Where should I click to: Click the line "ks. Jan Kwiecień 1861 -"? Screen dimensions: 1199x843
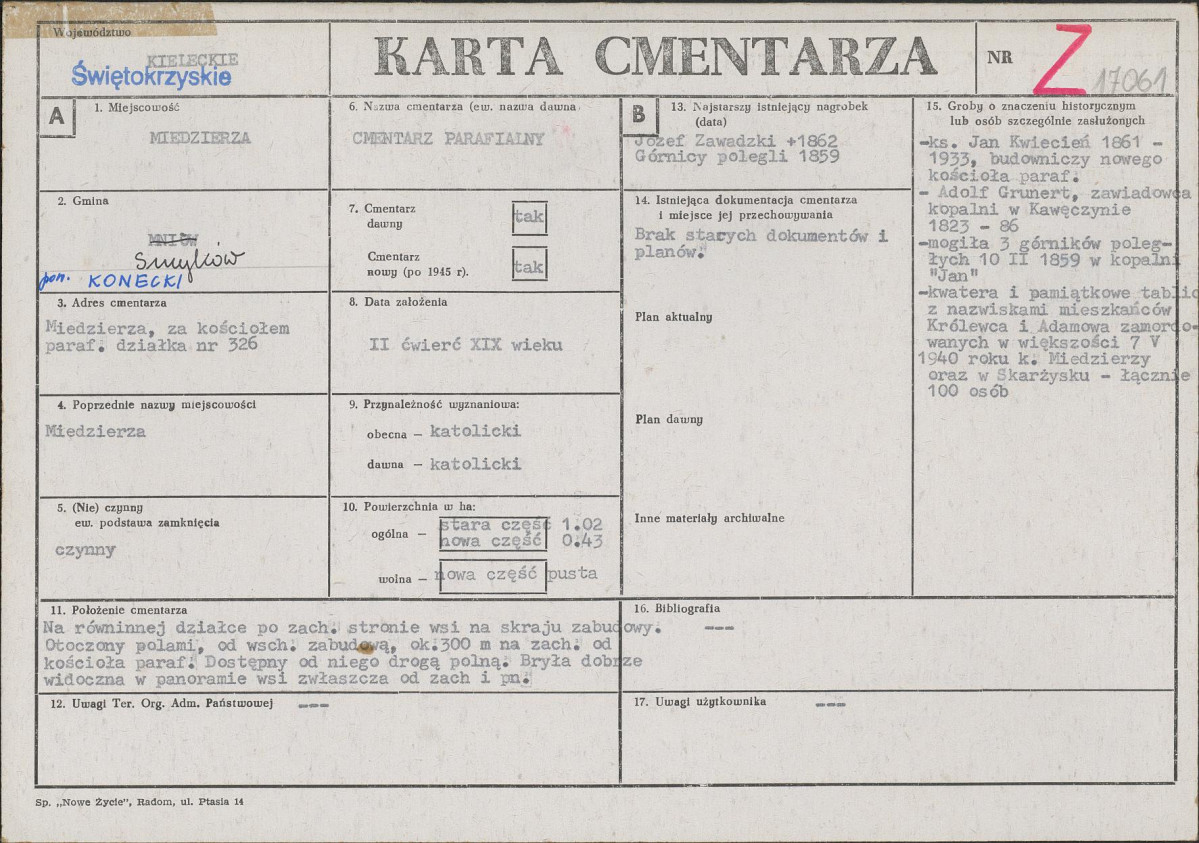[x=1041, y=142]
